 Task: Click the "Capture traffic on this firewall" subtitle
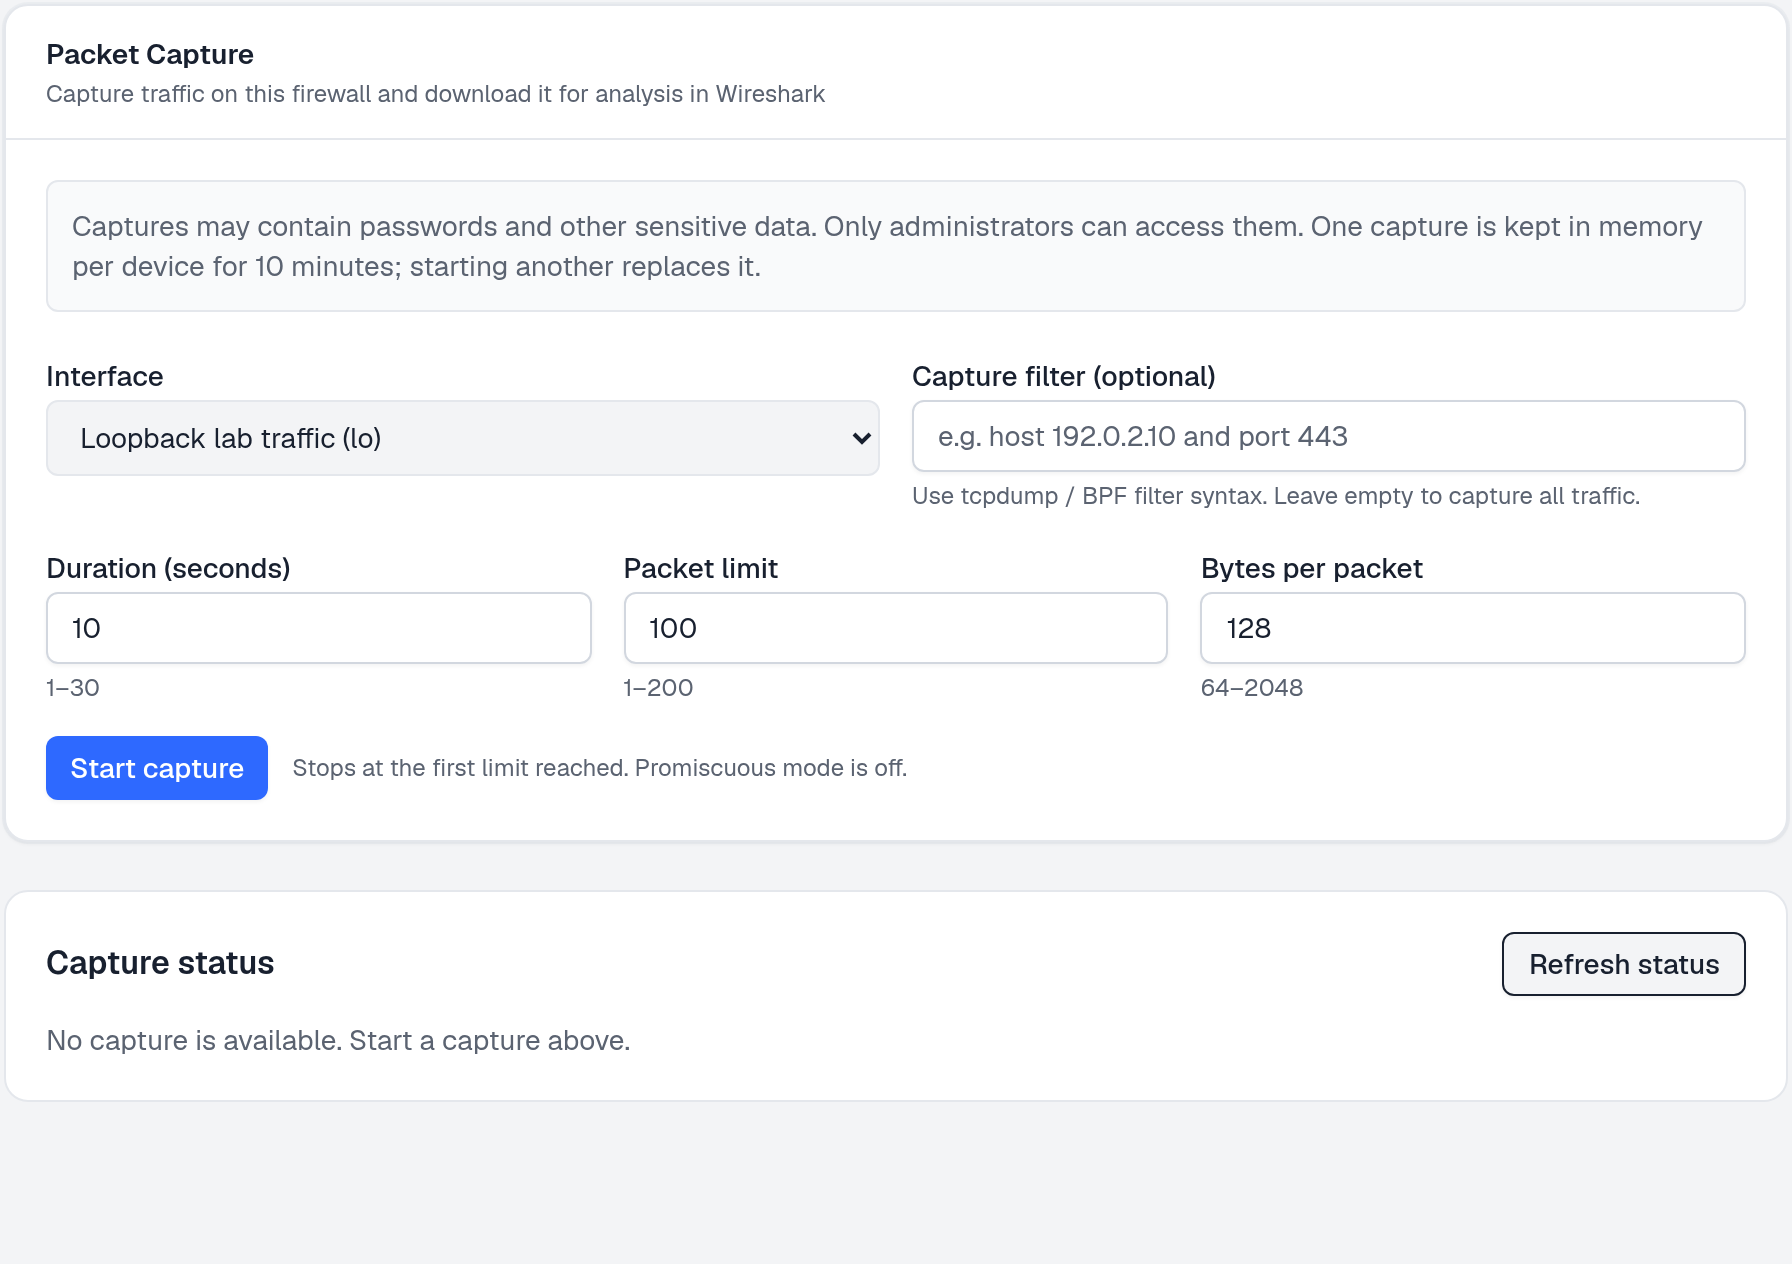pos(436,94)
